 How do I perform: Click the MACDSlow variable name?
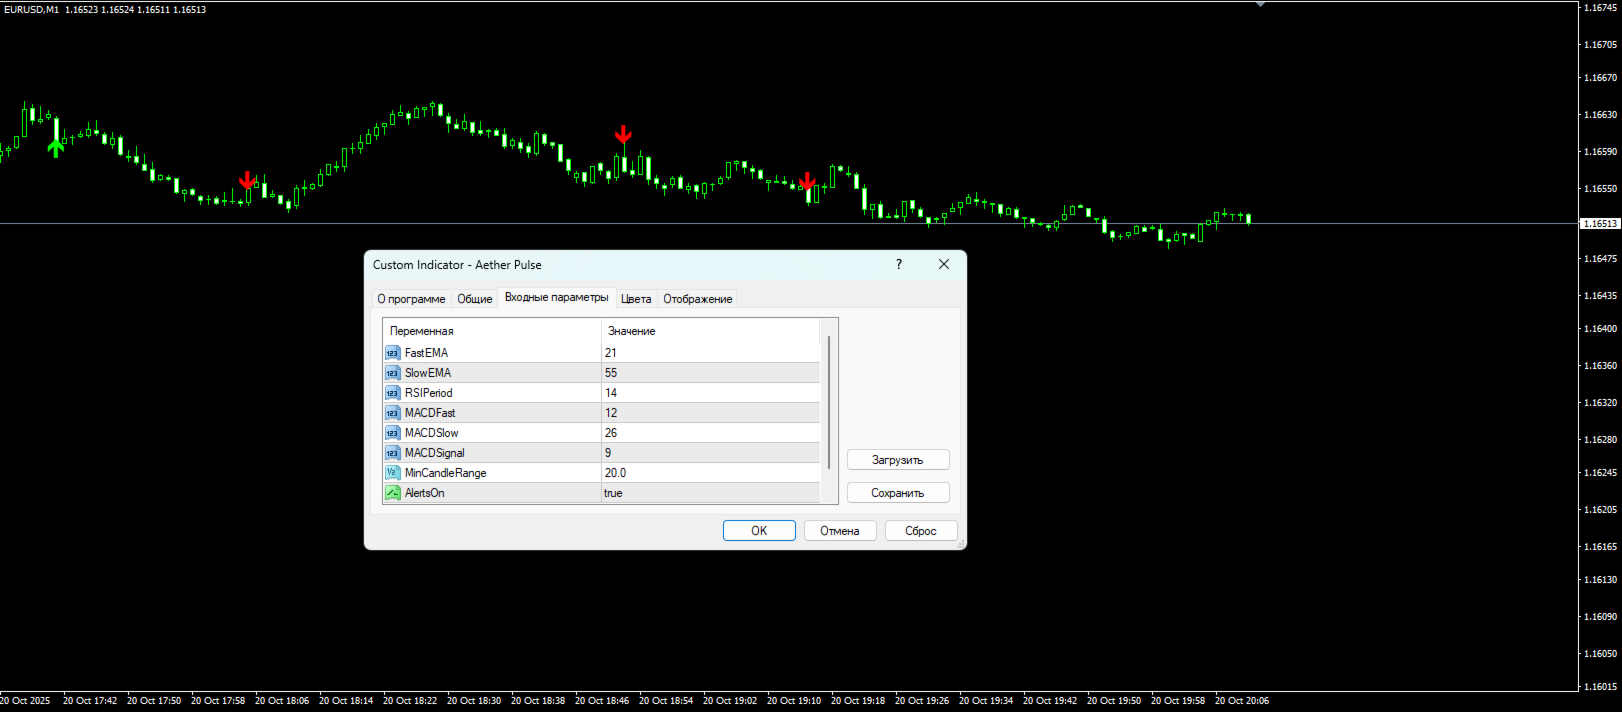pyautogui.click(x=431, y=433)
